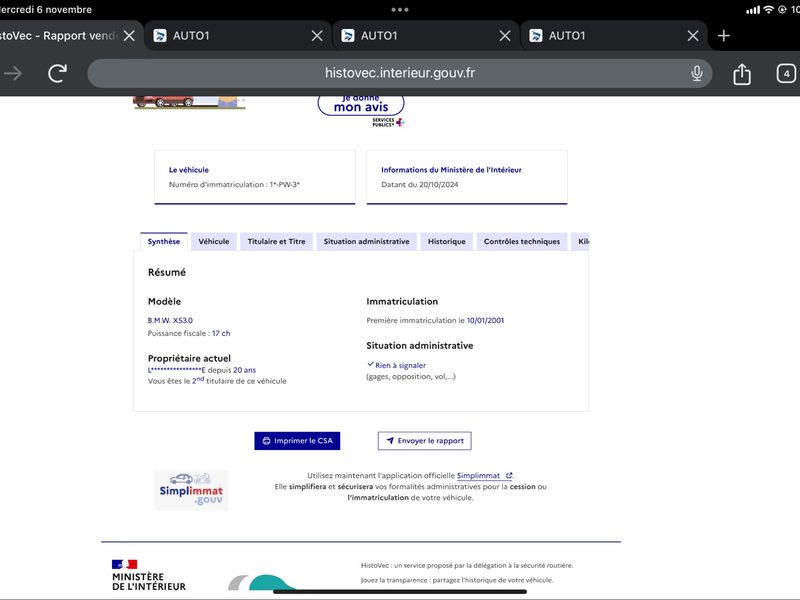
Task: Open the share sheet icon
Action: click(742, 73)
